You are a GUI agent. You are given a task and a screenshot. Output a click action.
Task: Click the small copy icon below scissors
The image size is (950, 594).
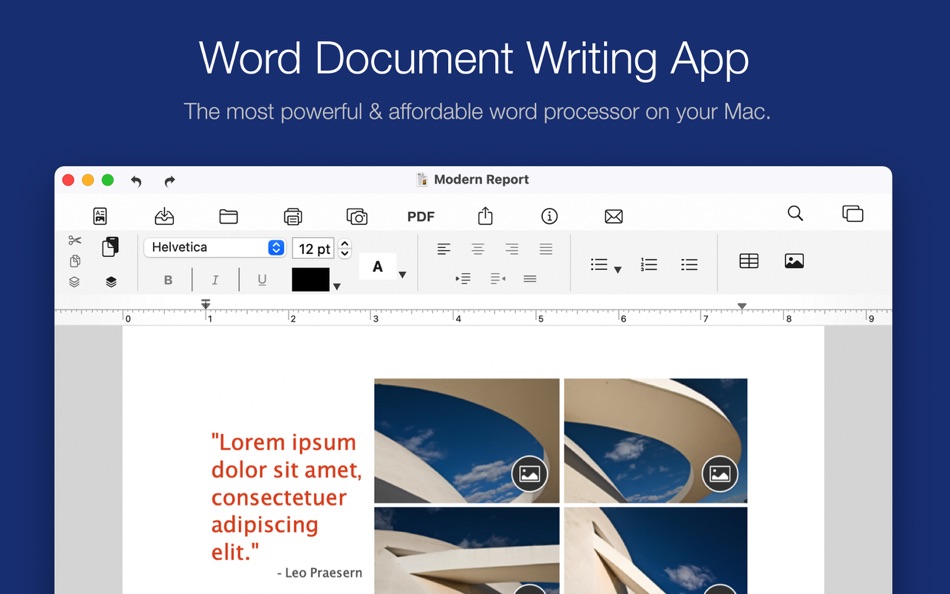tap(75, 261)
